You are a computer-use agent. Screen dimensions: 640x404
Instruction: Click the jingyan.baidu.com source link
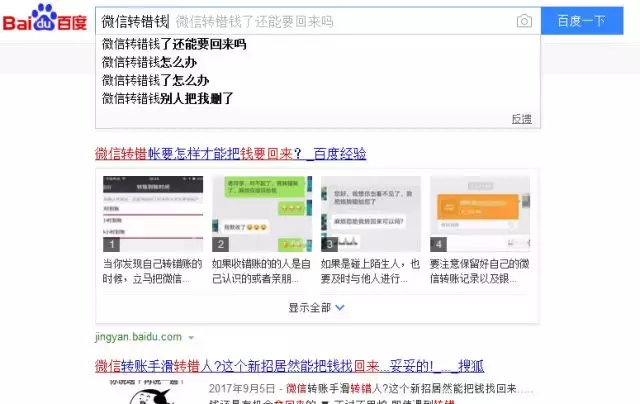pos(138,337)
